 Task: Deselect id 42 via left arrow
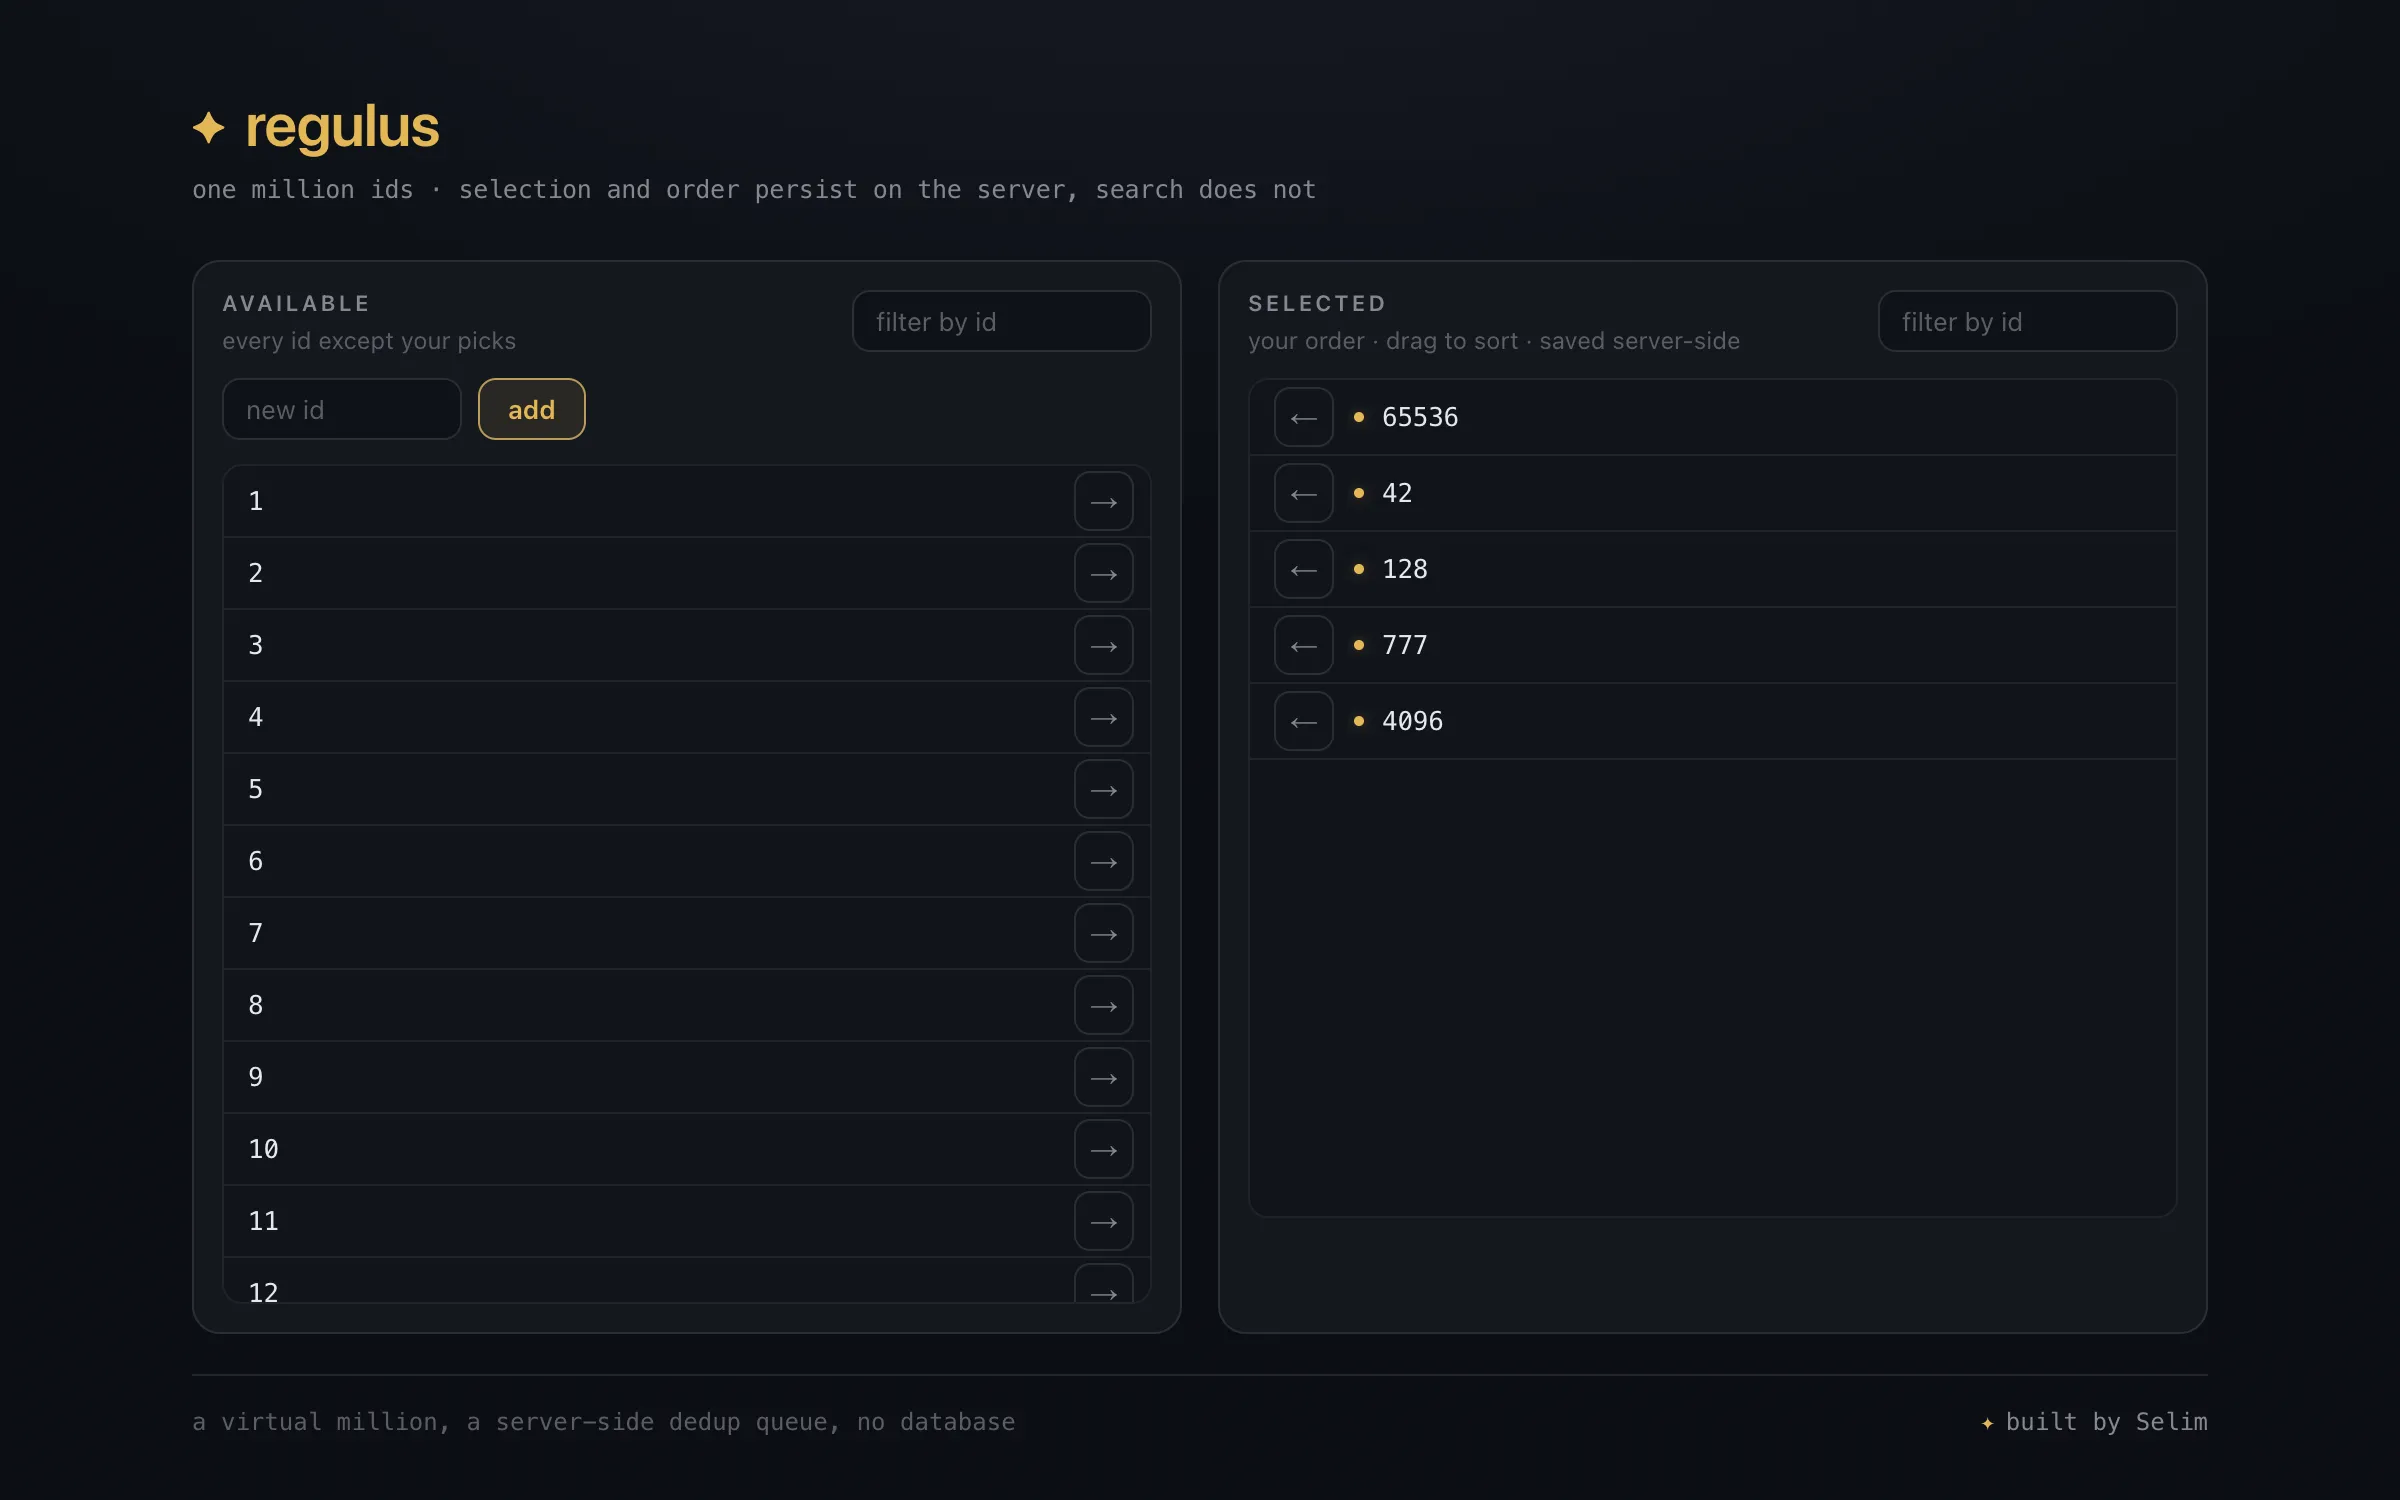pos(1303,493)
